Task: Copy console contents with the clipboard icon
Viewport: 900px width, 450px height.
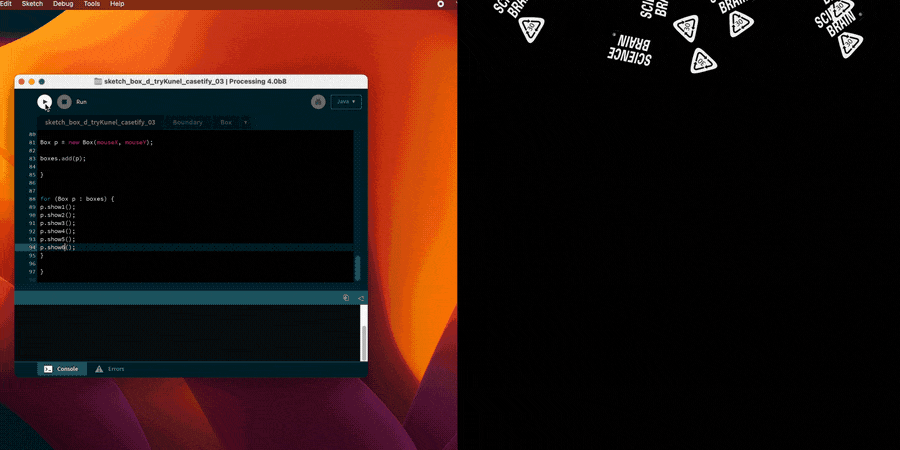Action: pyautogui.click(x=346, y=298)
